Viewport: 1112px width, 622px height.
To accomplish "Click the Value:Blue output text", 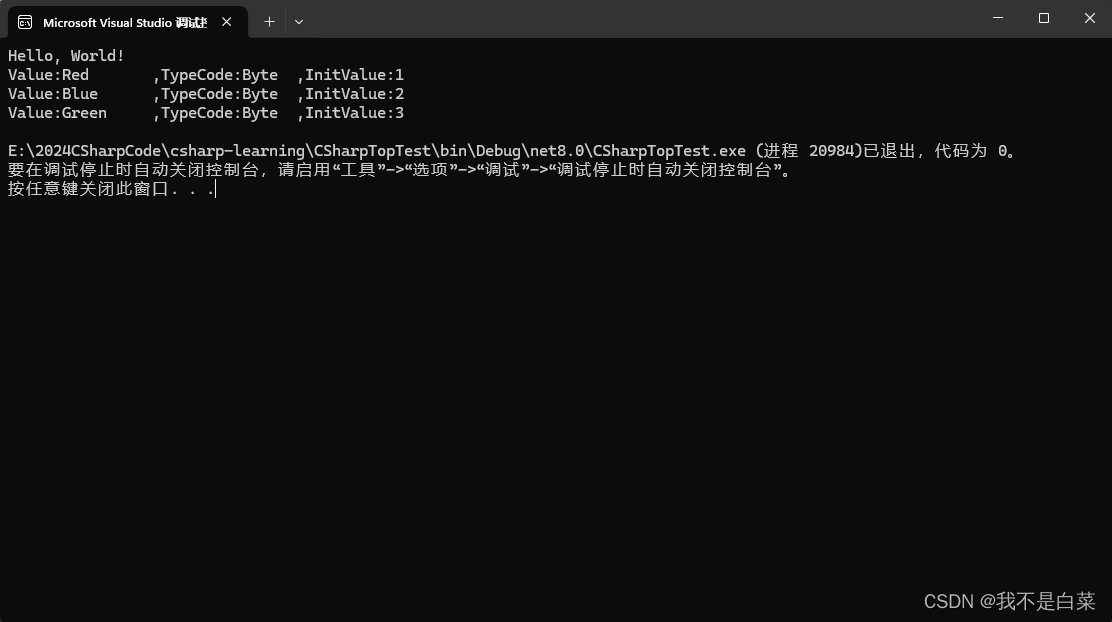I will tap(51, 93).
